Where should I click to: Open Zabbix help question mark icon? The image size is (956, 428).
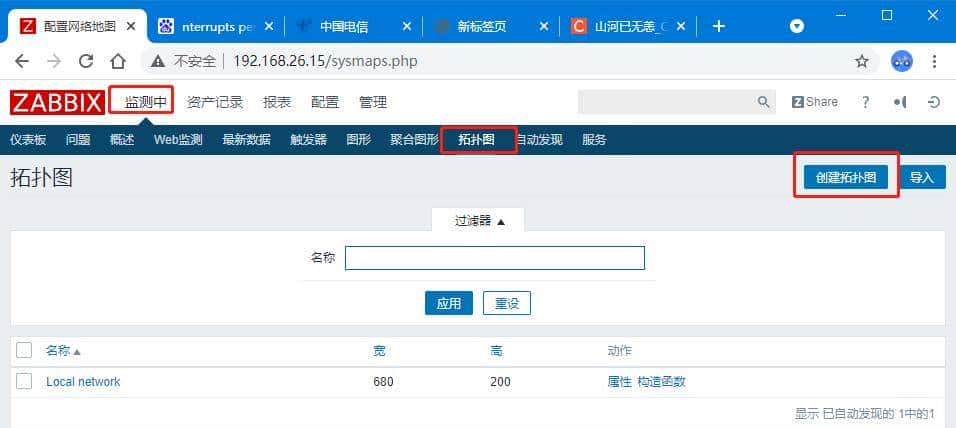point(865,102)
